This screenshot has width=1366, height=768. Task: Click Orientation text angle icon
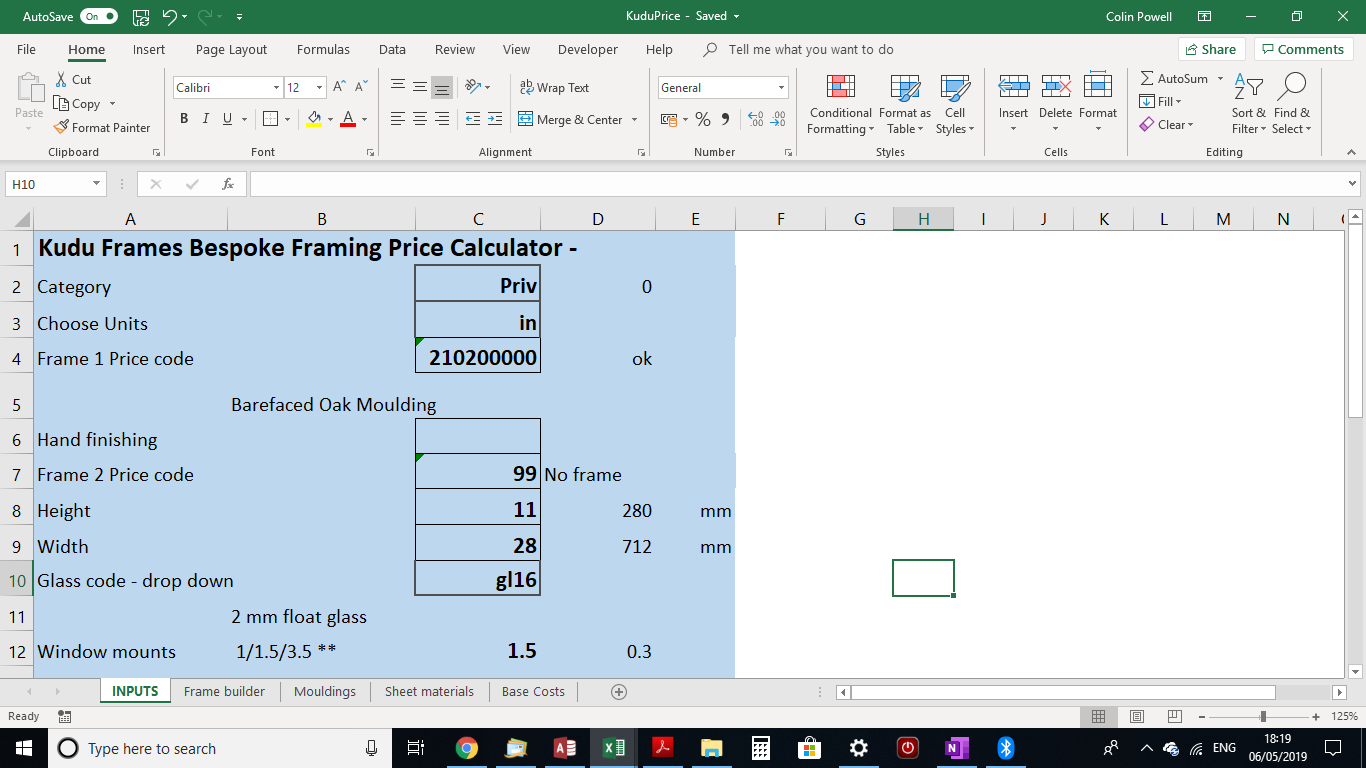(474, 87)
